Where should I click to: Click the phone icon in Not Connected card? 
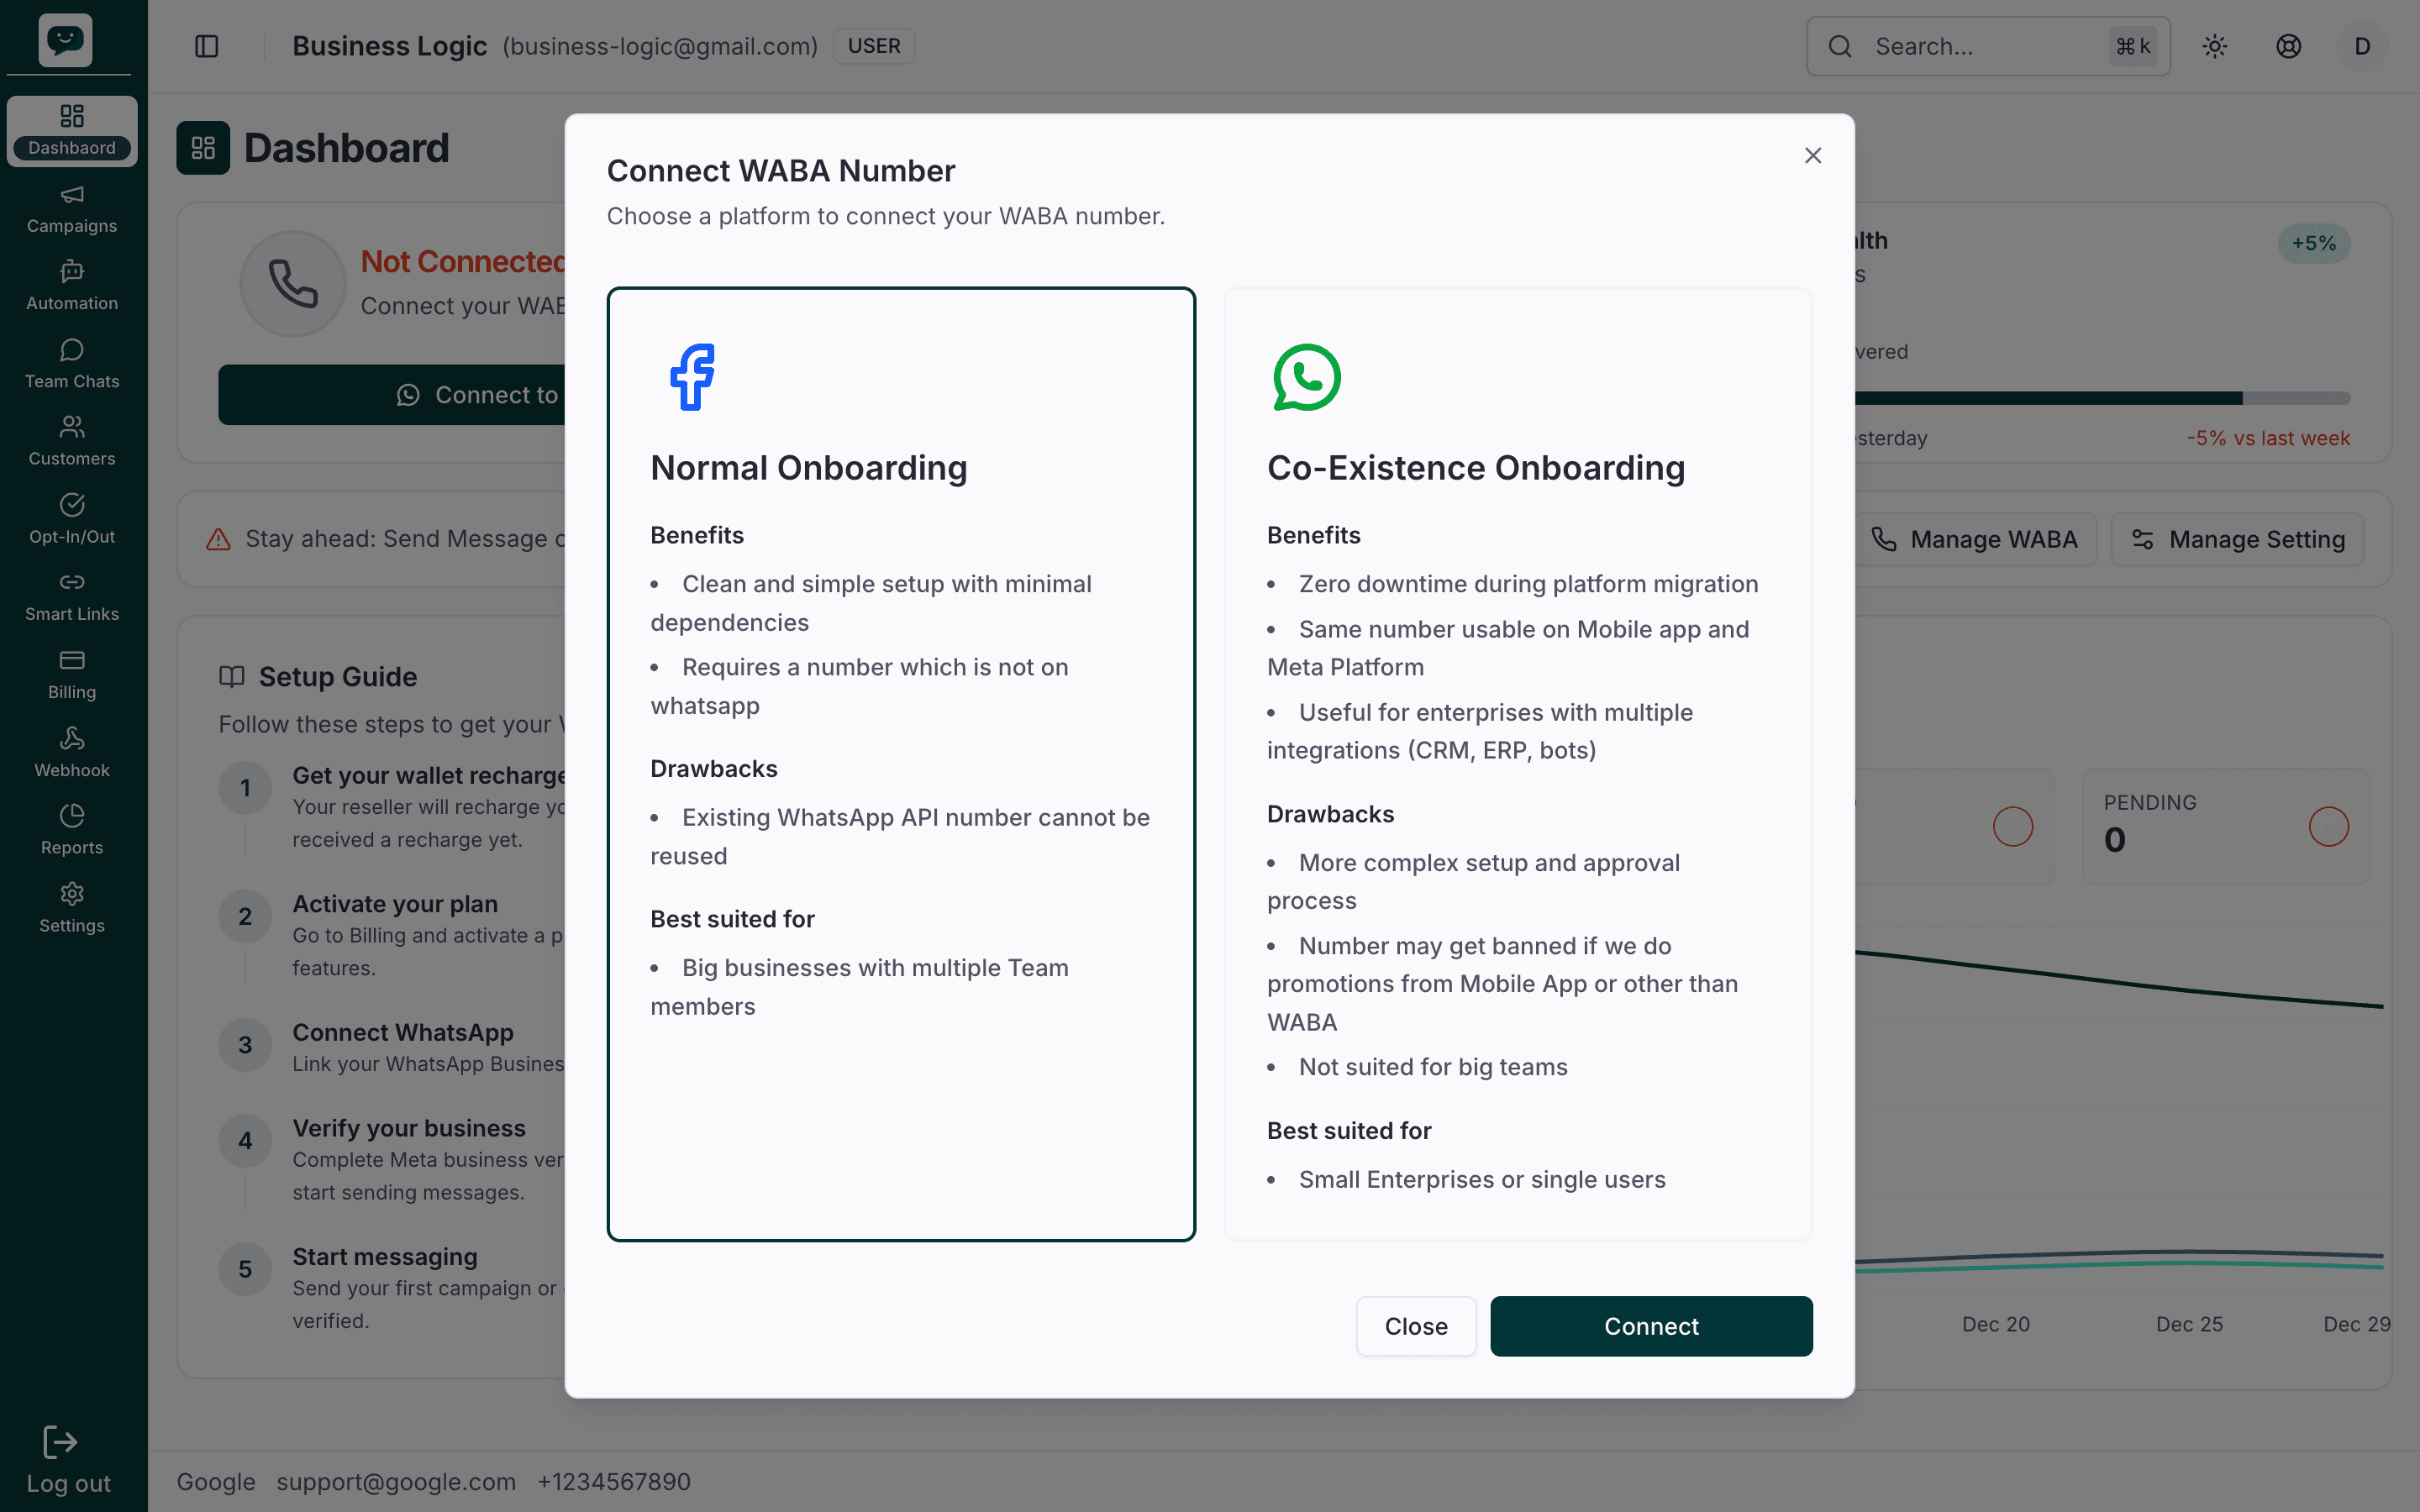pyautogui.click(x=293, y=284)
